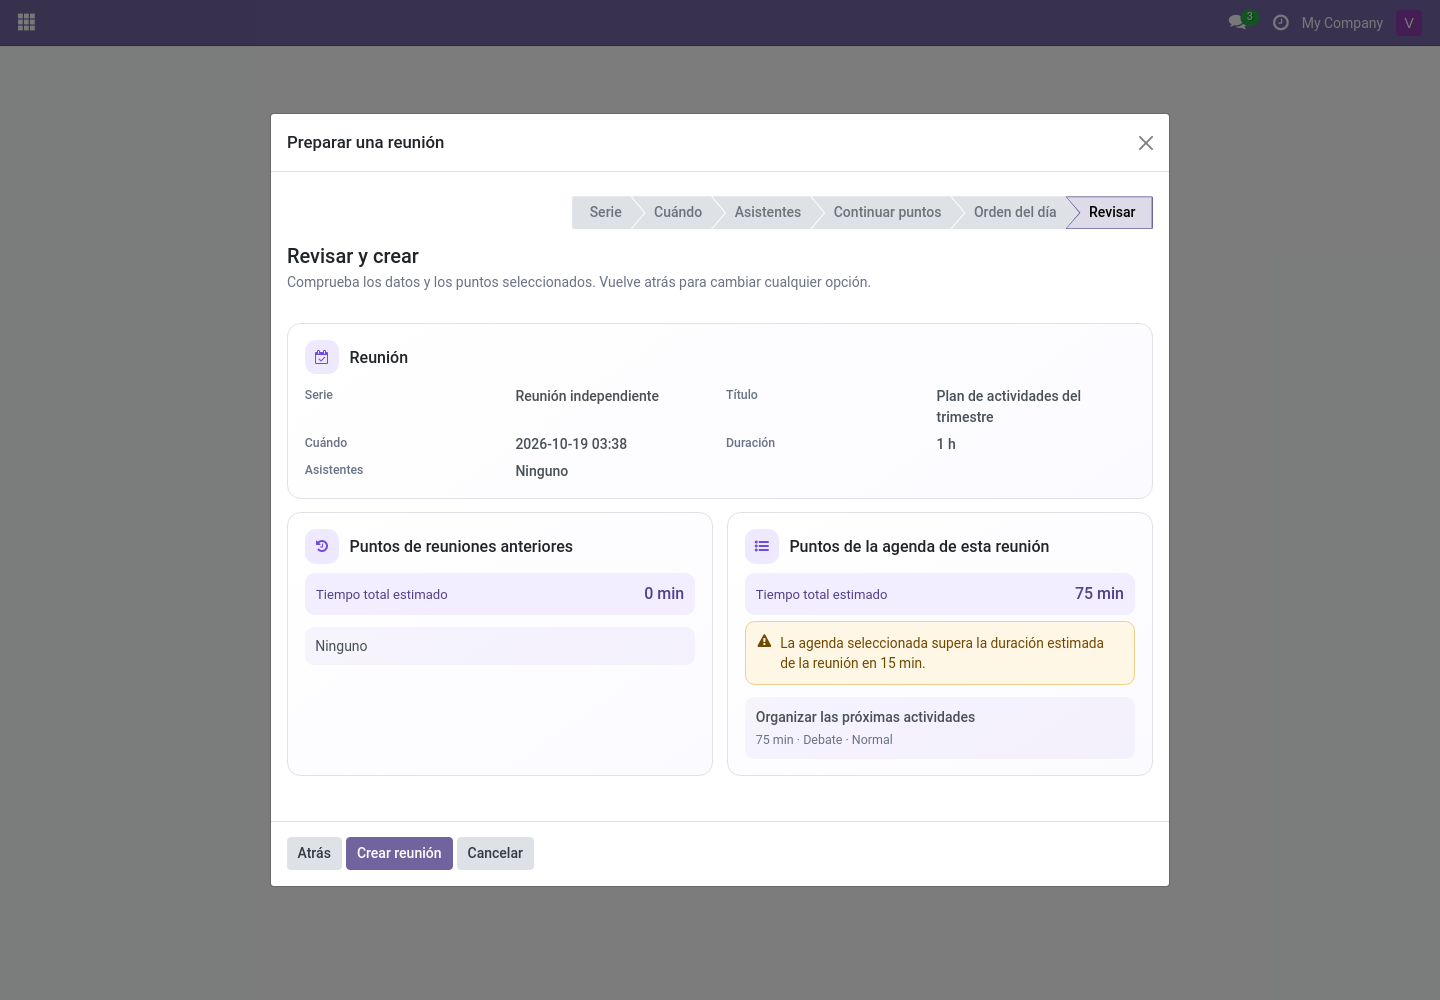Click the Atrás button
The image size is (1440, 1000).
coord(314,853)
